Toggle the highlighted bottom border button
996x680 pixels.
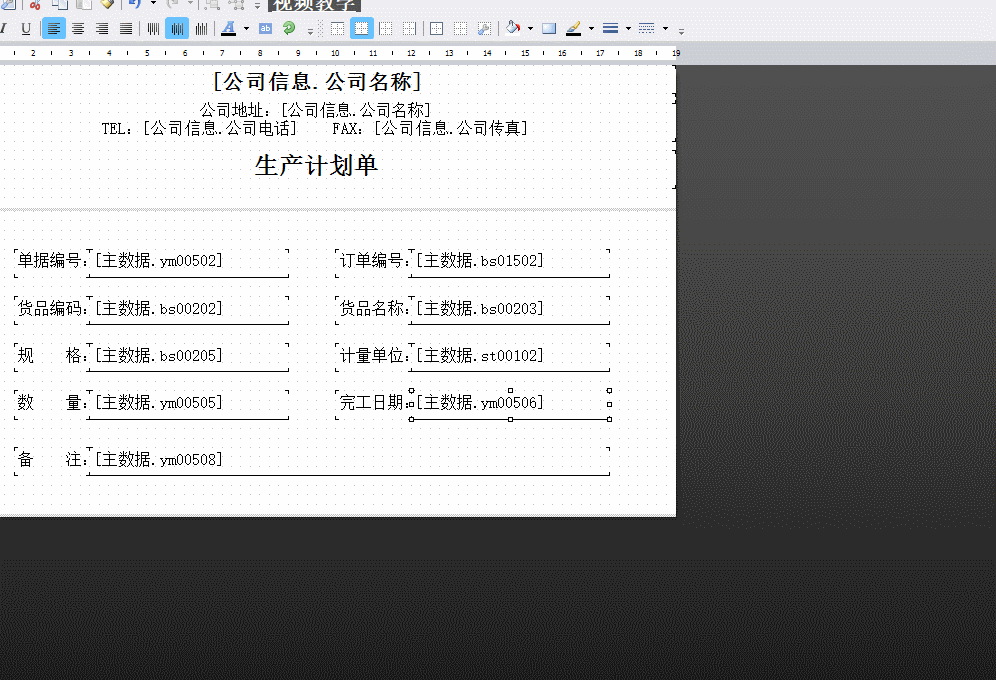click(361, 28)
